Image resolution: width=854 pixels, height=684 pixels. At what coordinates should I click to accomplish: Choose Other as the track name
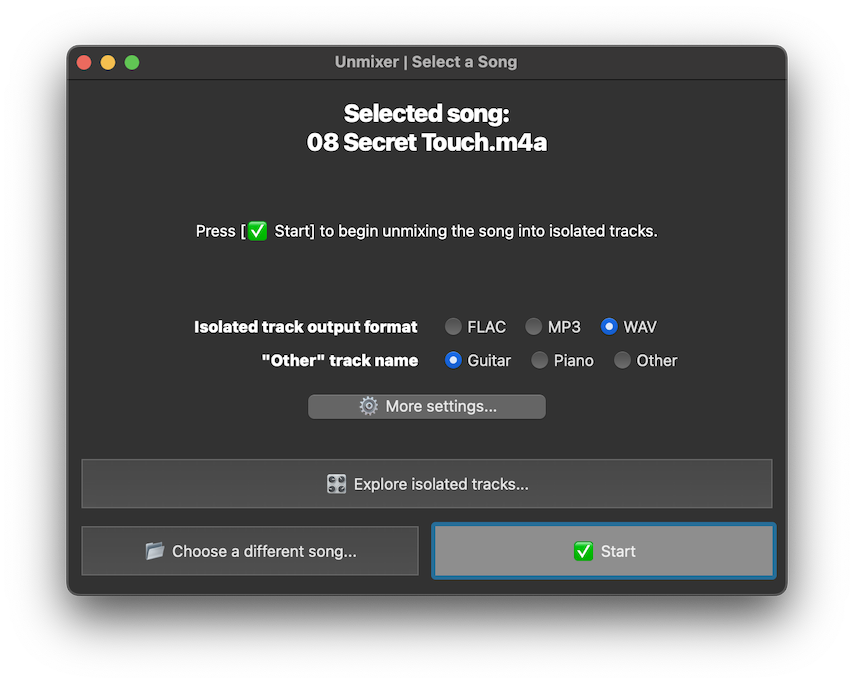[x=620, y=360]
